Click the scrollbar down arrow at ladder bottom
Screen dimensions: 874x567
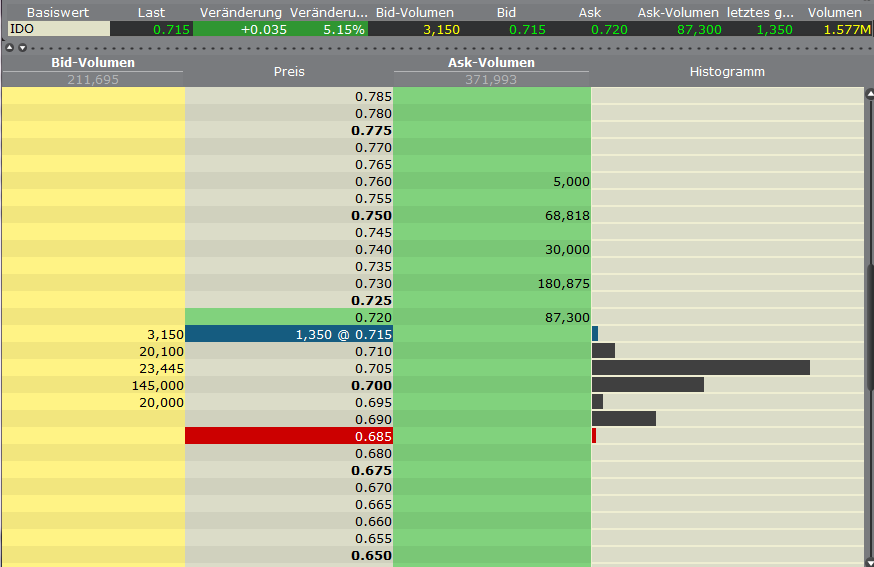870,562
